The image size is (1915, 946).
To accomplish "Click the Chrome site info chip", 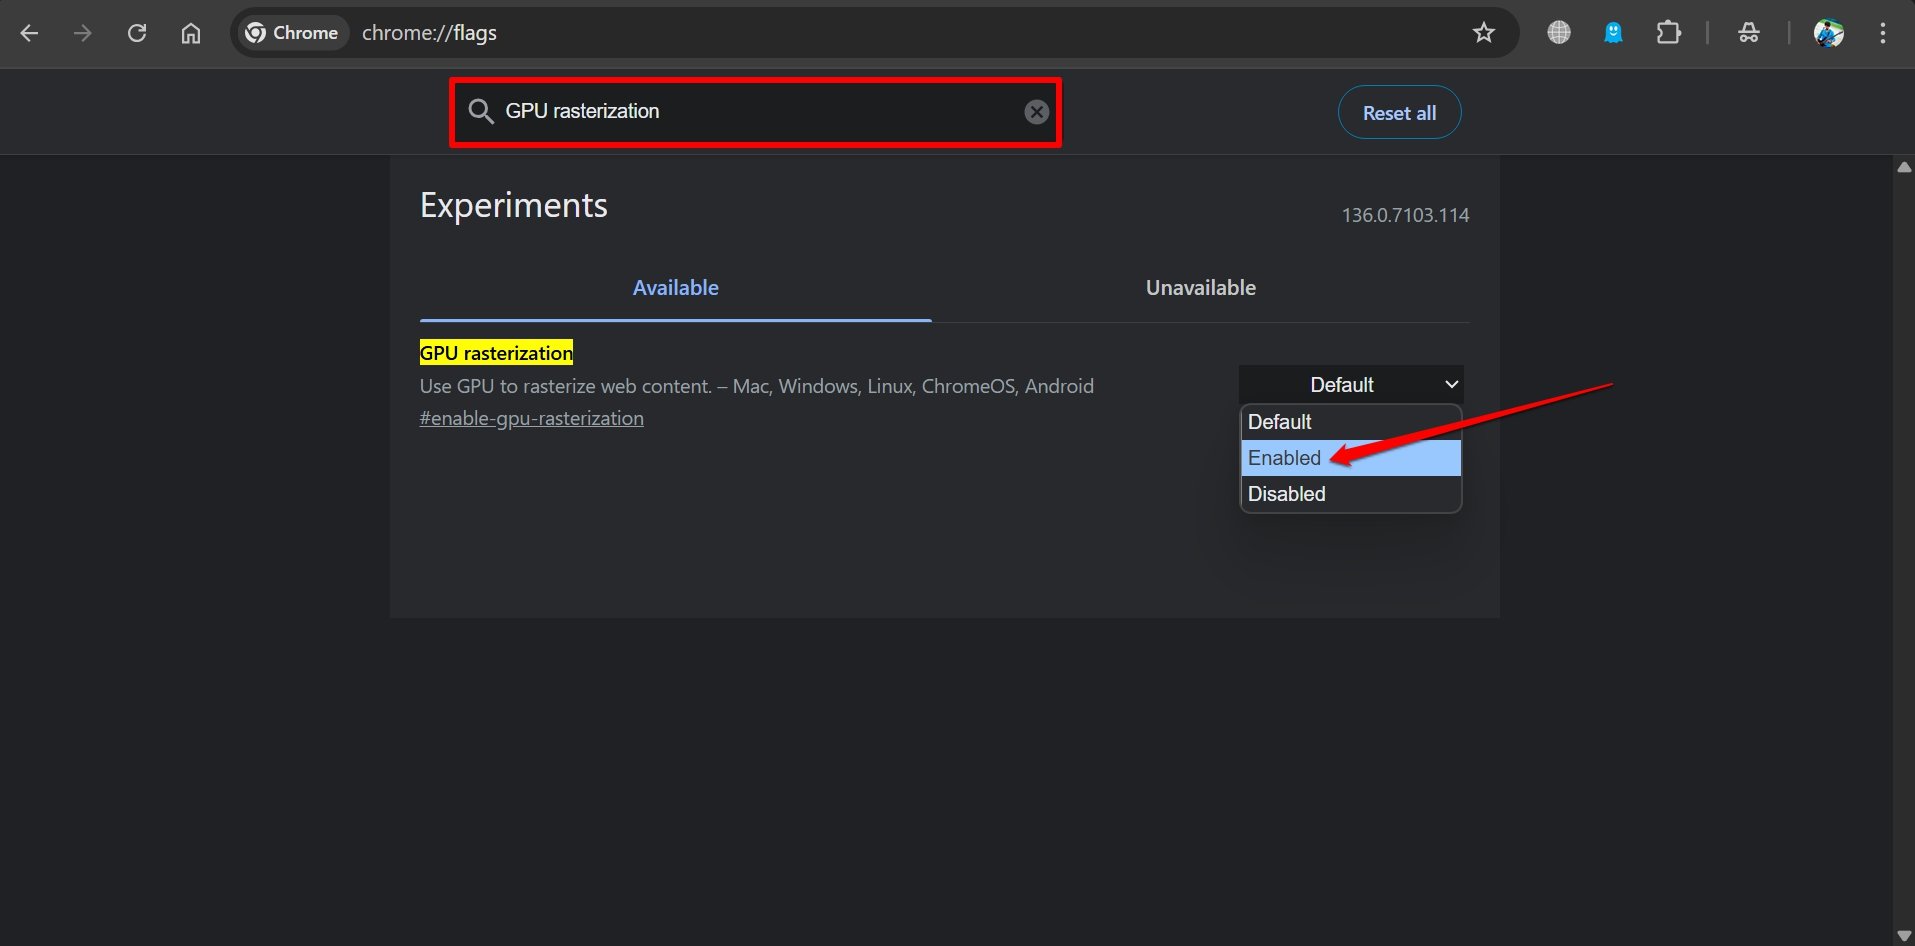I will click(292, 33).
